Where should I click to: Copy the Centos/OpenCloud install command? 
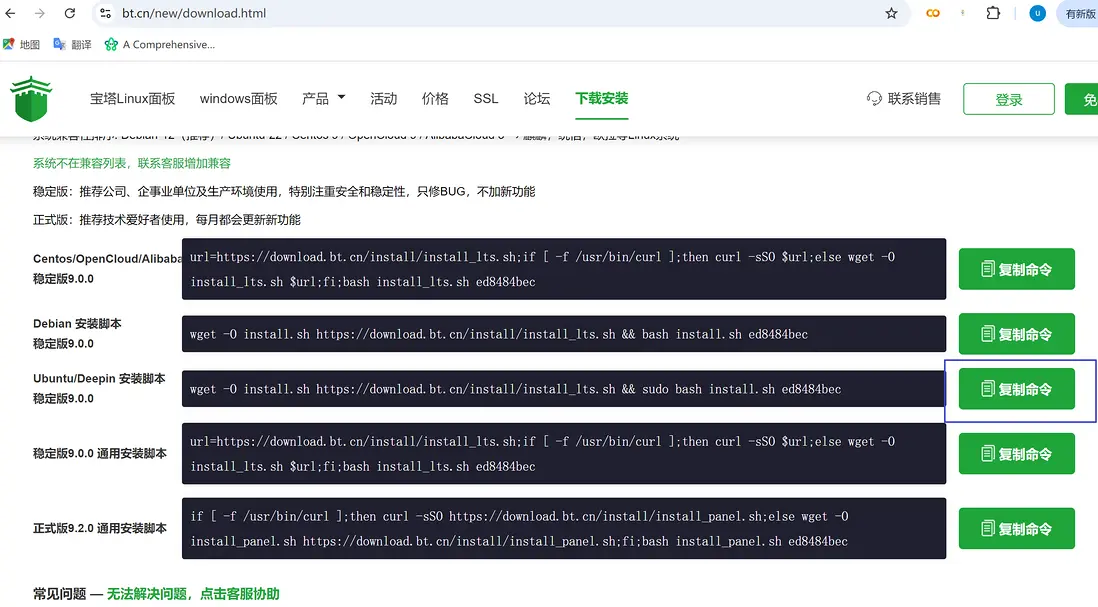click(x=1017, y=269)
